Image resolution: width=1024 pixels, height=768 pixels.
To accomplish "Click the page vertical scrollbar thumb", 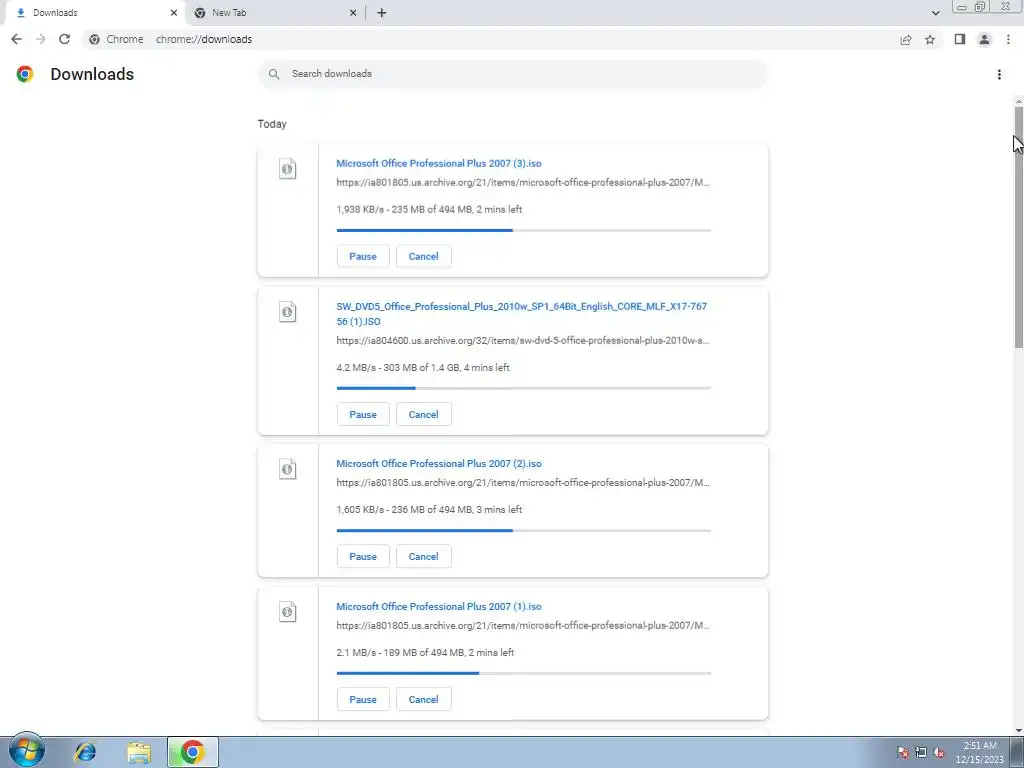I will (x=1019, y=227).
